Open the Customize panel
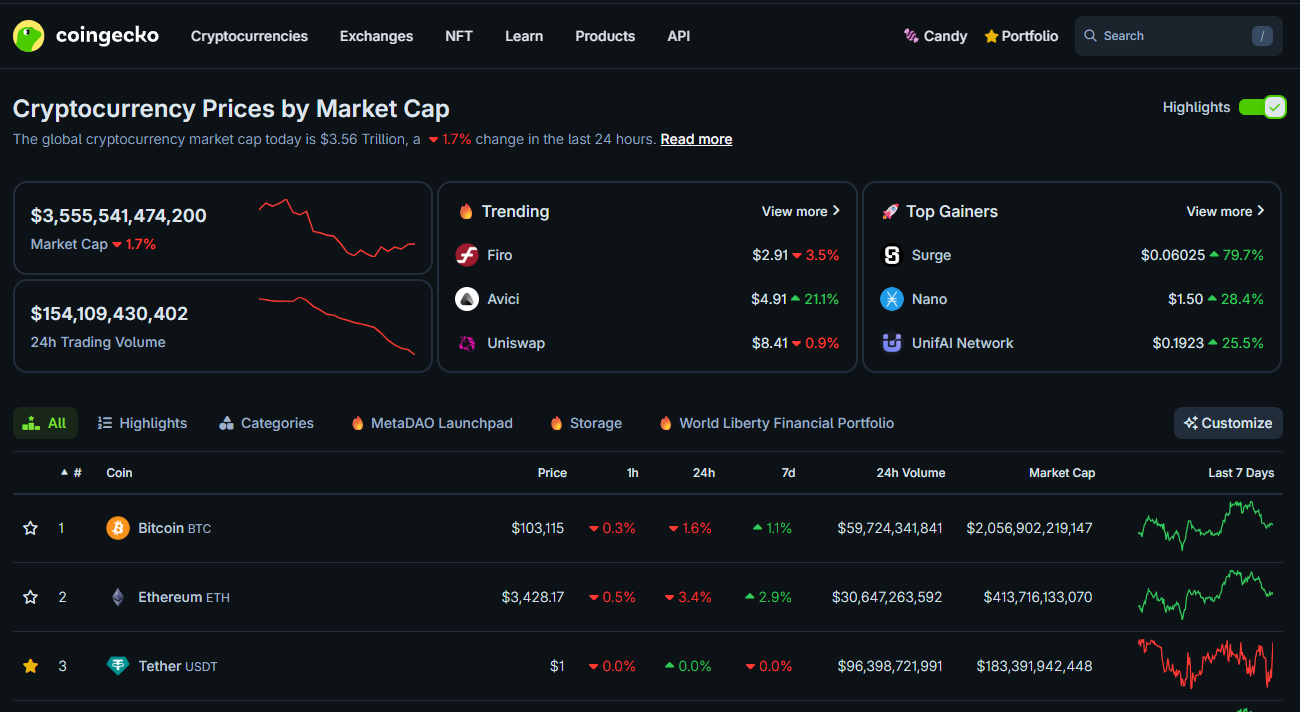This screenshot has height=712, width=1300. pyautogui.click(x=1228, y=422)
